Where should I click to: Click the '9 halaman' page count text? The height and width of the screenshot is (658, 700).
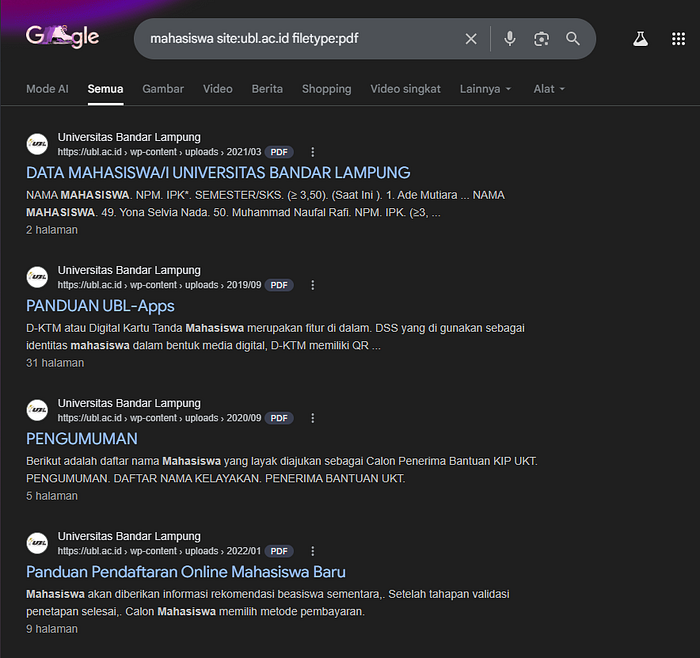click(52, 629)
